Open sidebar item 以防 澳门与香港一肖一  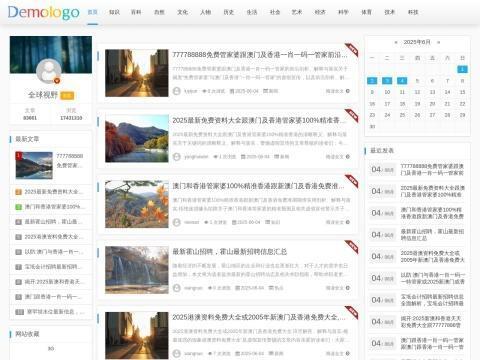point(54,252)
